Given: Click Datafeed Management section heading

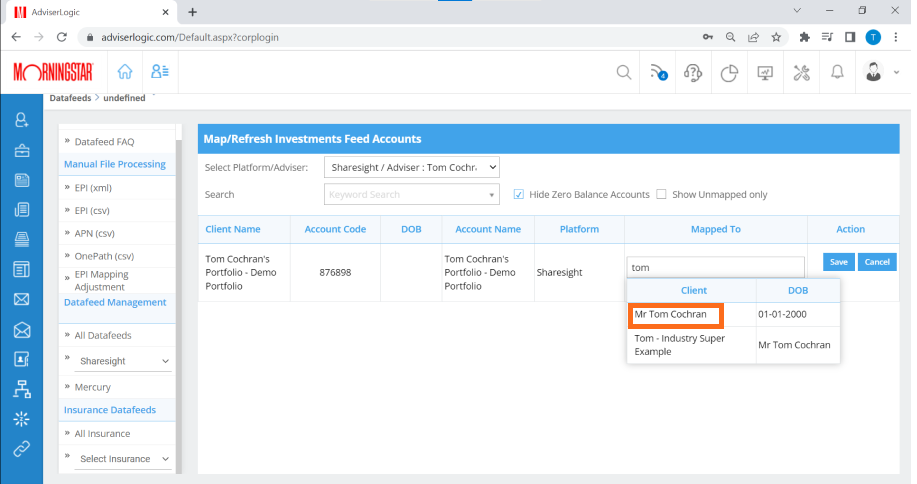Looking at the screenshot, I should click(115, 302).
